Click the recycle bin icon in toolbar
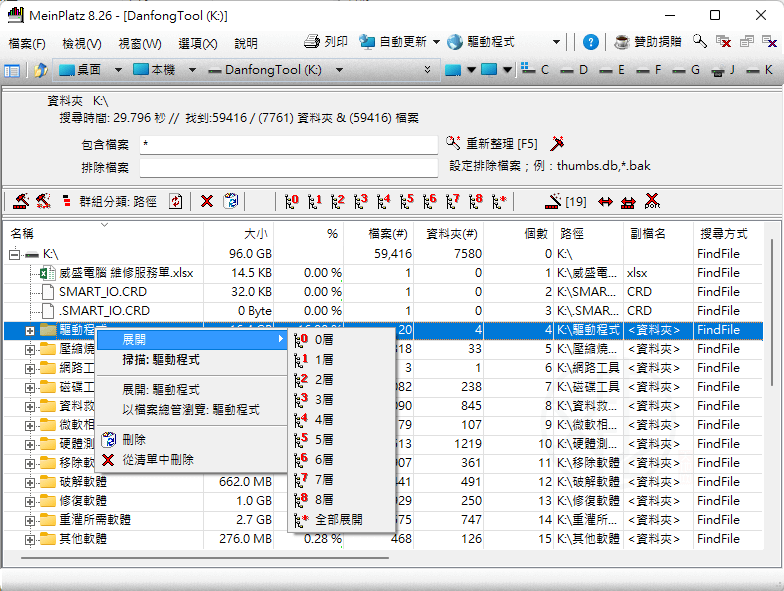784x591 pixels. [x=231, y=201]
